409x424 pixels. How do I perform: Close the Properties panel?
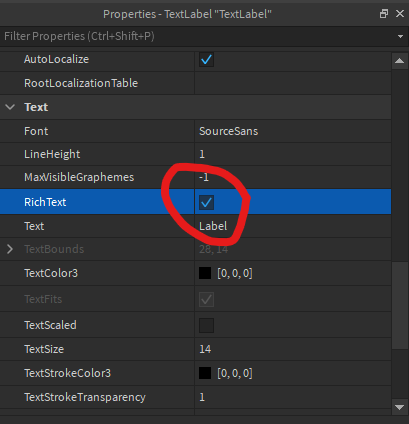point(400,14)
